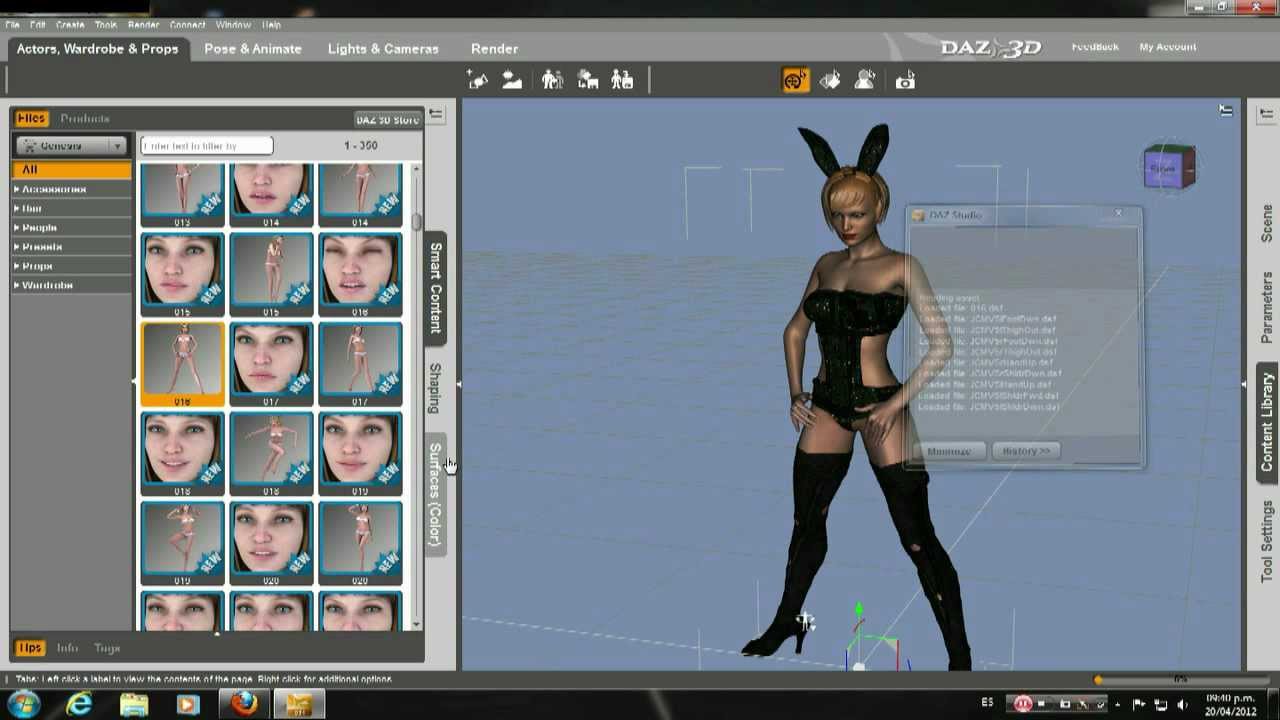This screenshot has height=720, width=1280.
Task: Open Windows Media Player on taskbar
Action: click(x=188, y=704)
